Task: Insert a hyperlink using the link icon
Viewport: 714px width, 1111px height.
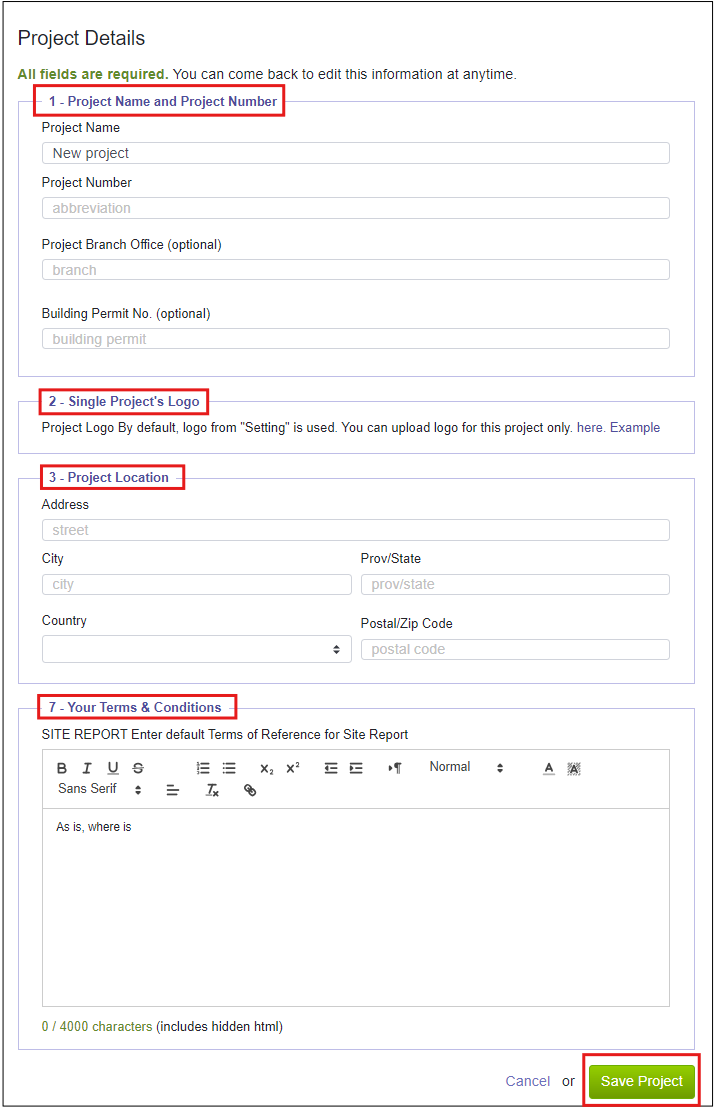Action: coord(249,790)
